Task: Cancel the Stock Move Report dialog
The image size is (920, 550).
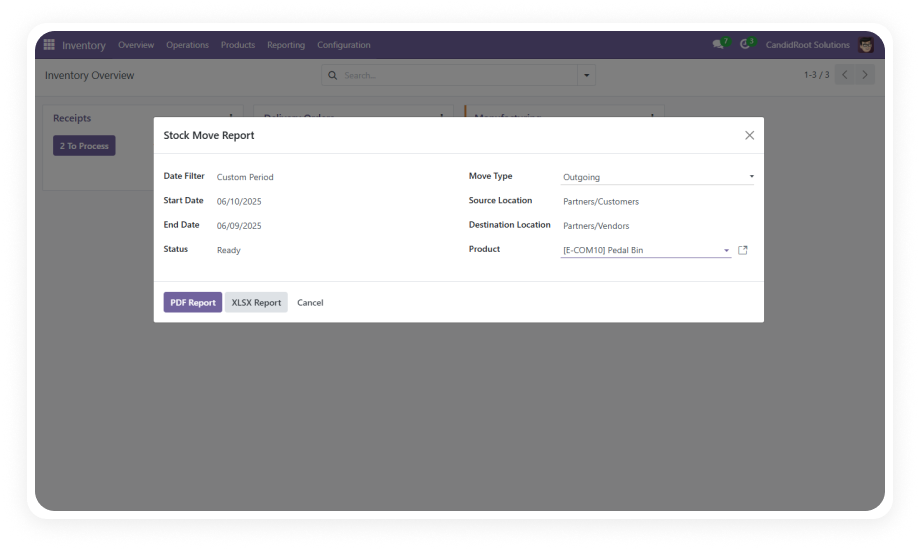Action: [310, 302]
